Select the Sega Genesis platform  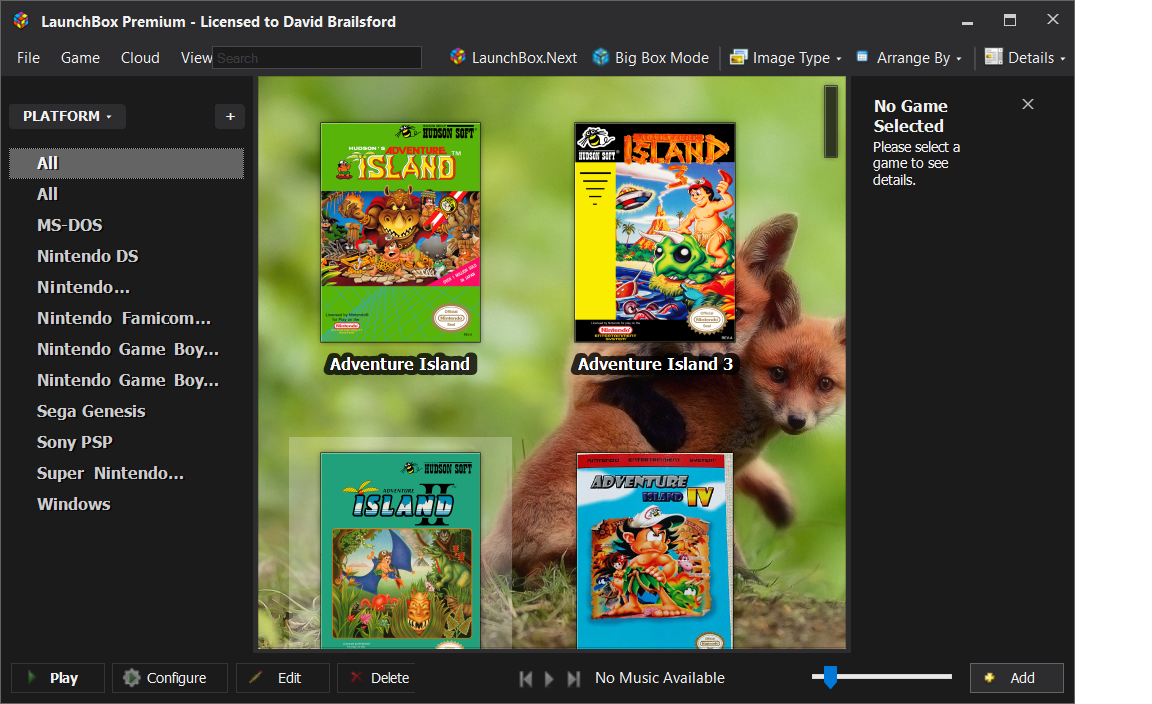pyautogui.click(x=91, y=411)
